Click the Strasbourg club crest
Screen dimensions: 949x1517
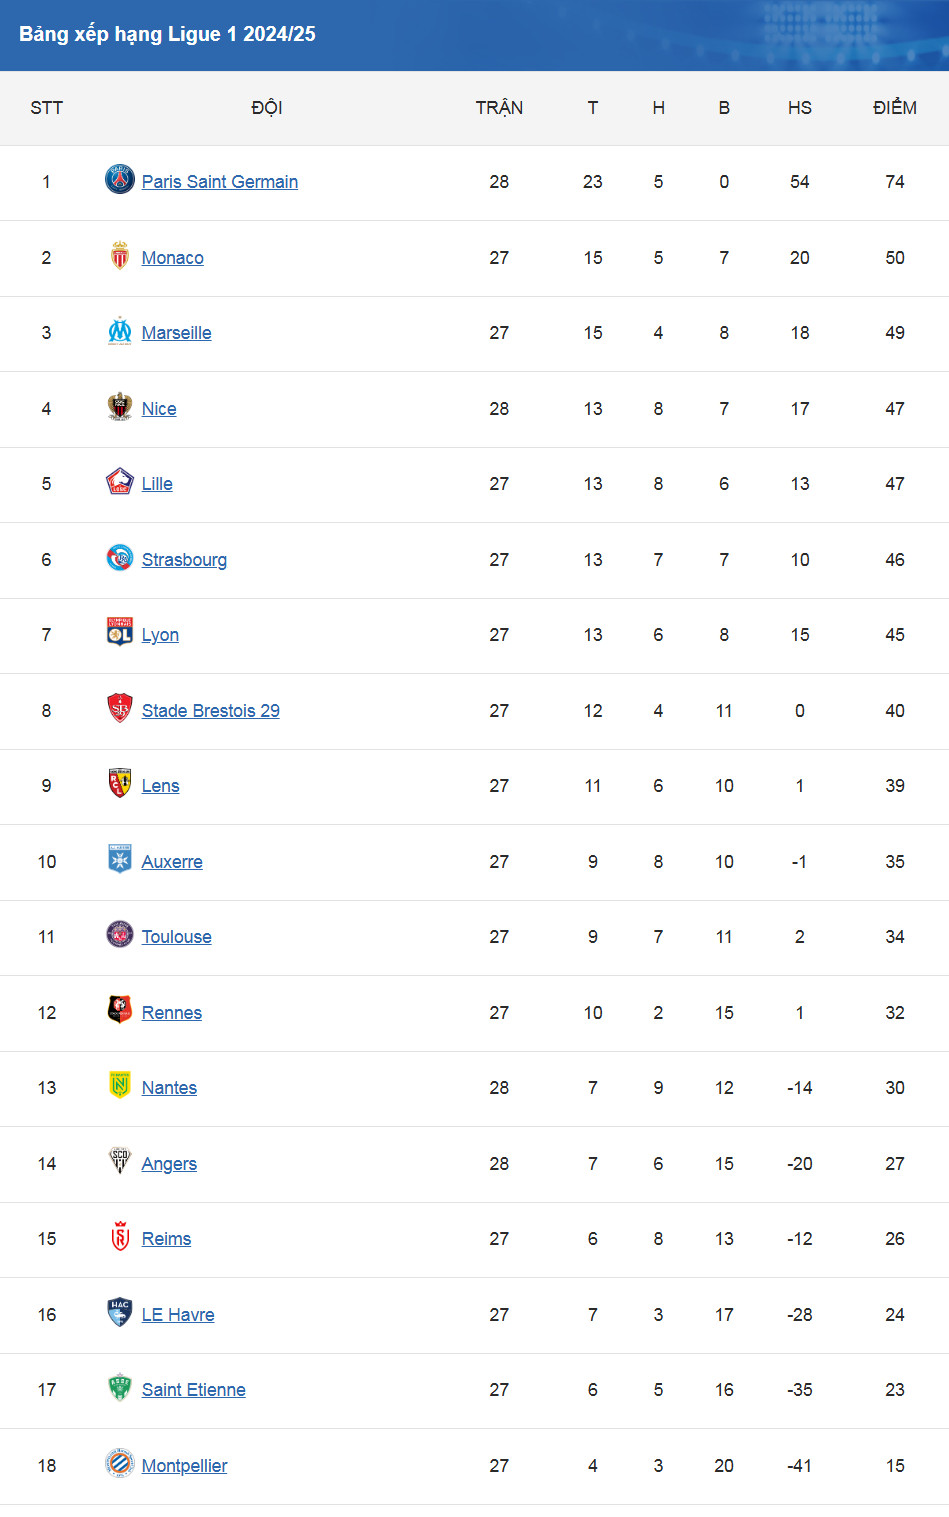(120, 558)
